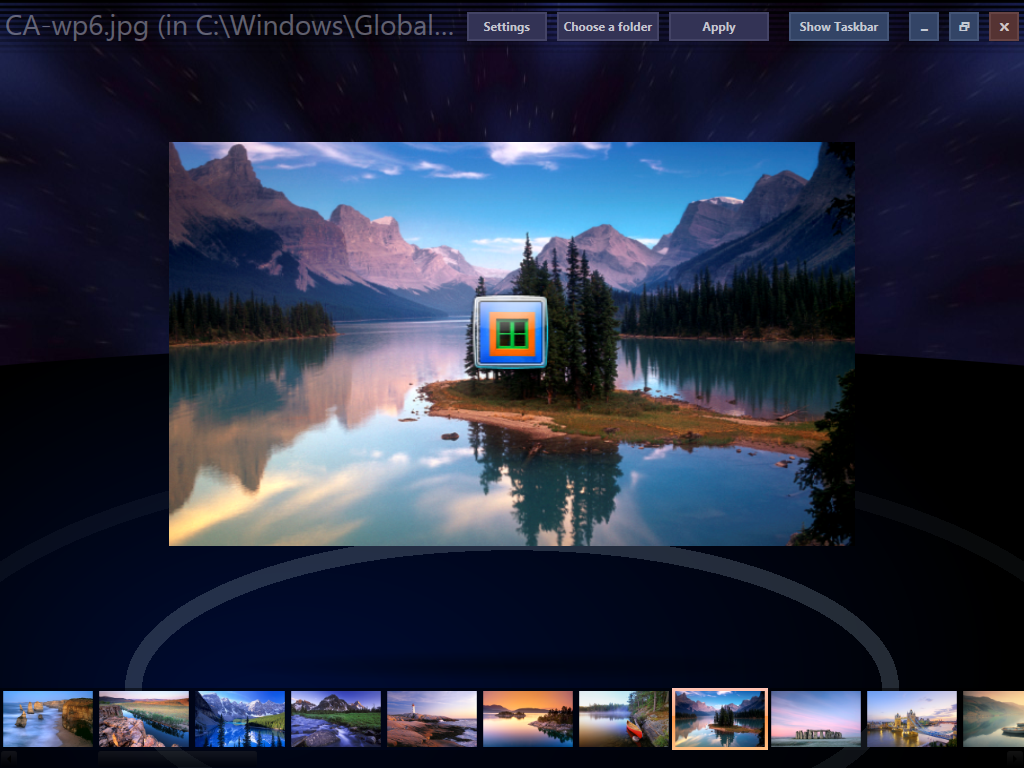Choose the orange sunset lake thumbnail
The image size is (1024, 768).
528,719
